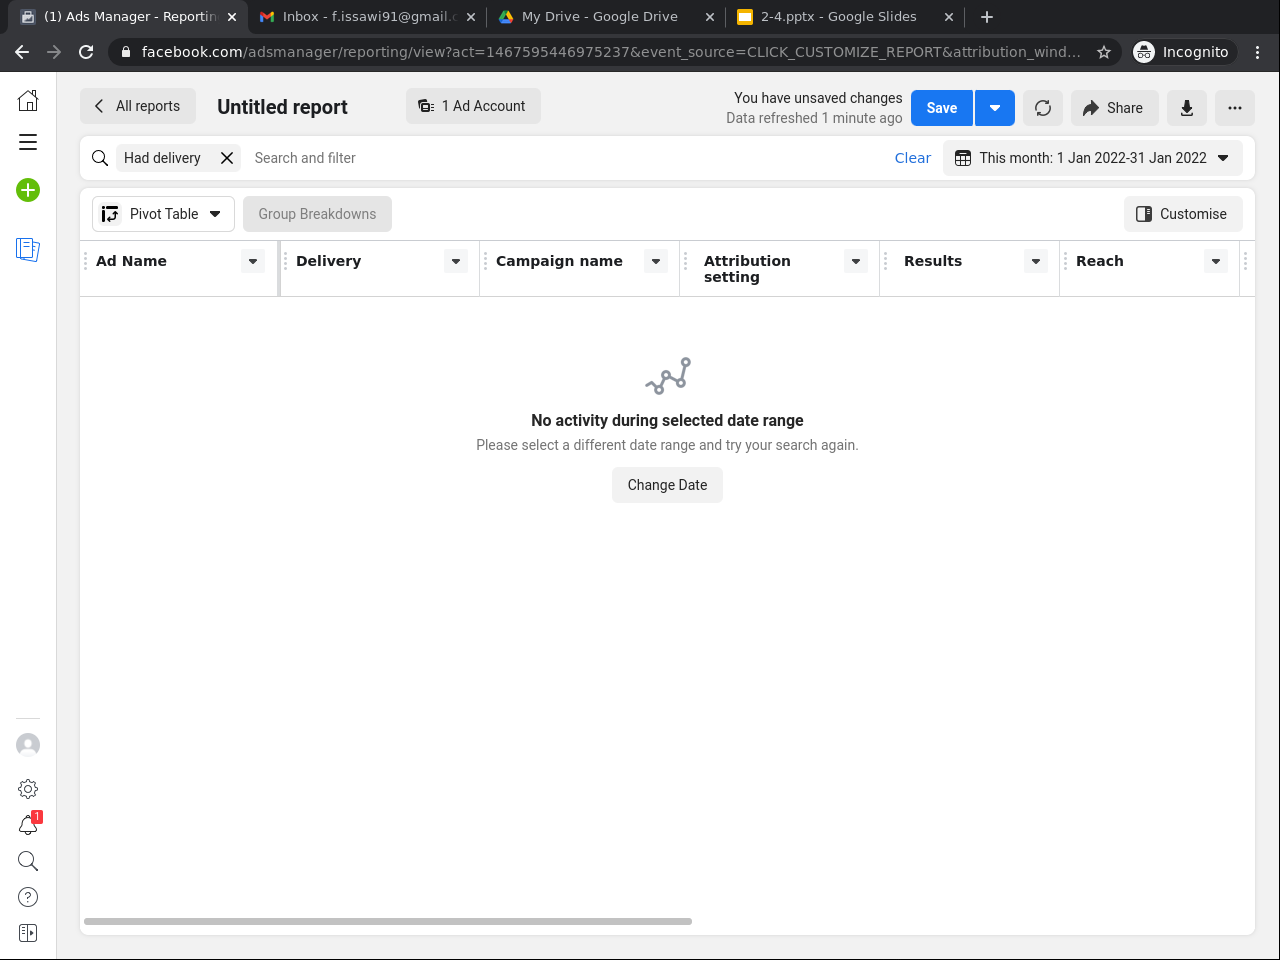Open the Ads reporting icon in sidebar

click(x=28, y=249)
